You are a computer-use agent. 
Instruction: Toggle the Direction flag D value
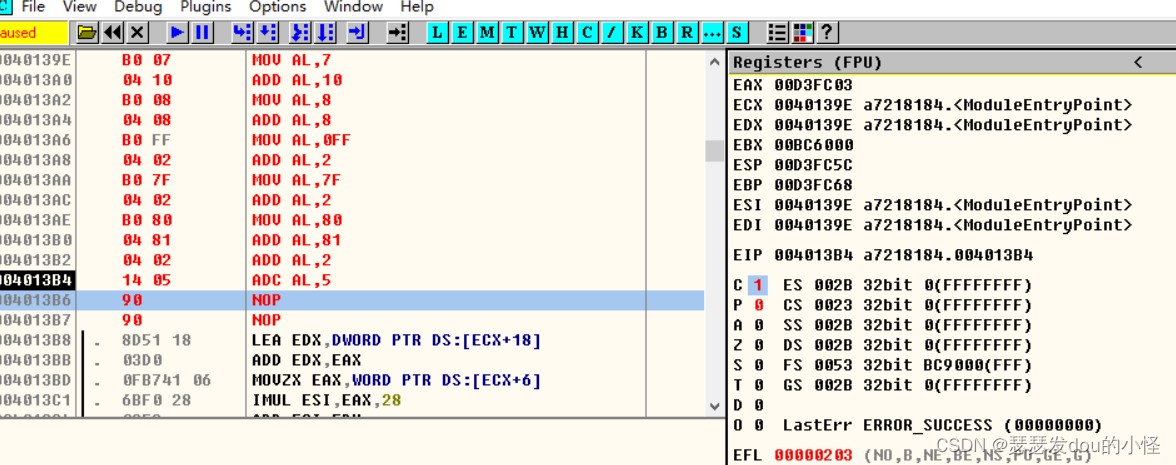click(x=758, y=406)
